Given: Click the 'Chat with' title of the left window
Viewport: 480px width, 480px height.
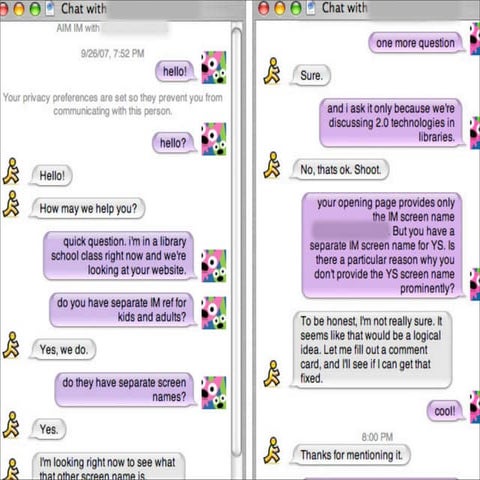Looking at the screenshot, I should click(x=84, y=9).
